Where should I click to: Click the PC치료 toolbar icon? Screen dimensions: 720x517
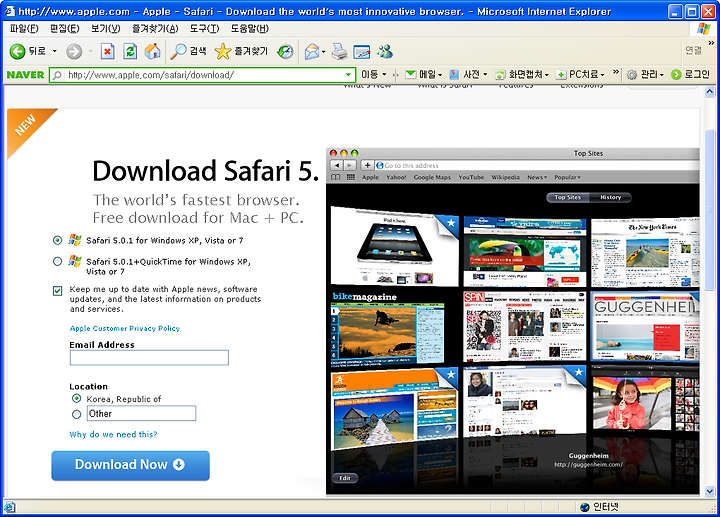(x=561, y=75)
